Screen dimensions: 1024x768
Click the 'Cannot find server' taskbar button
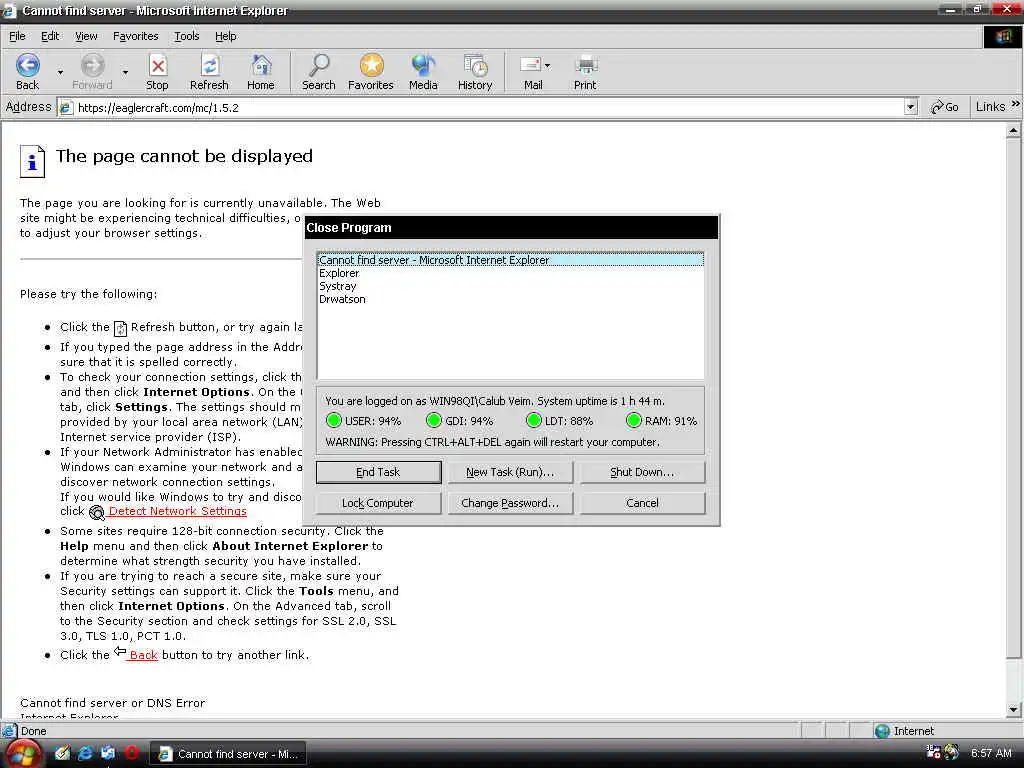[228, 754]
